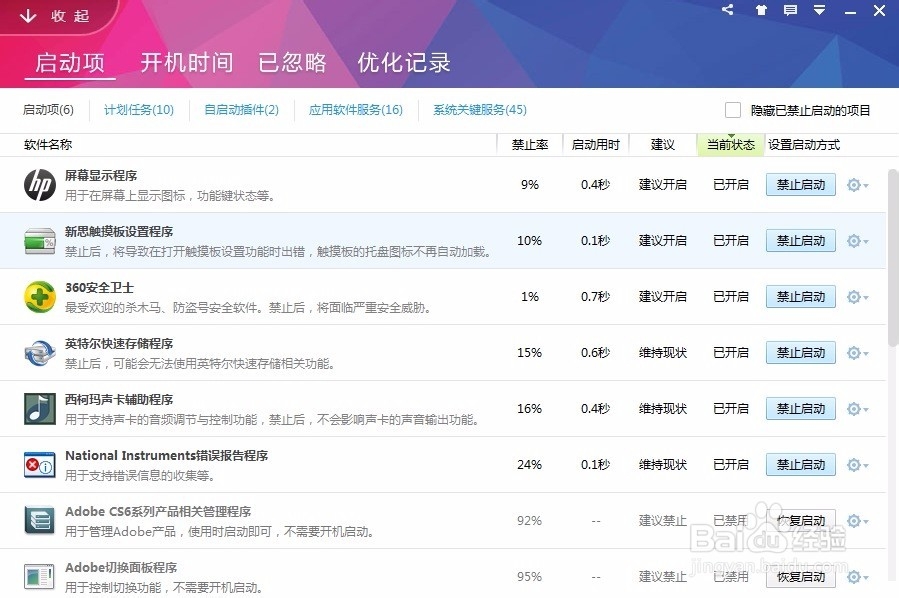Select 英特尔快速存储程序 row title
The width and height of the screenshot is (899, 598).
[119, 343]
